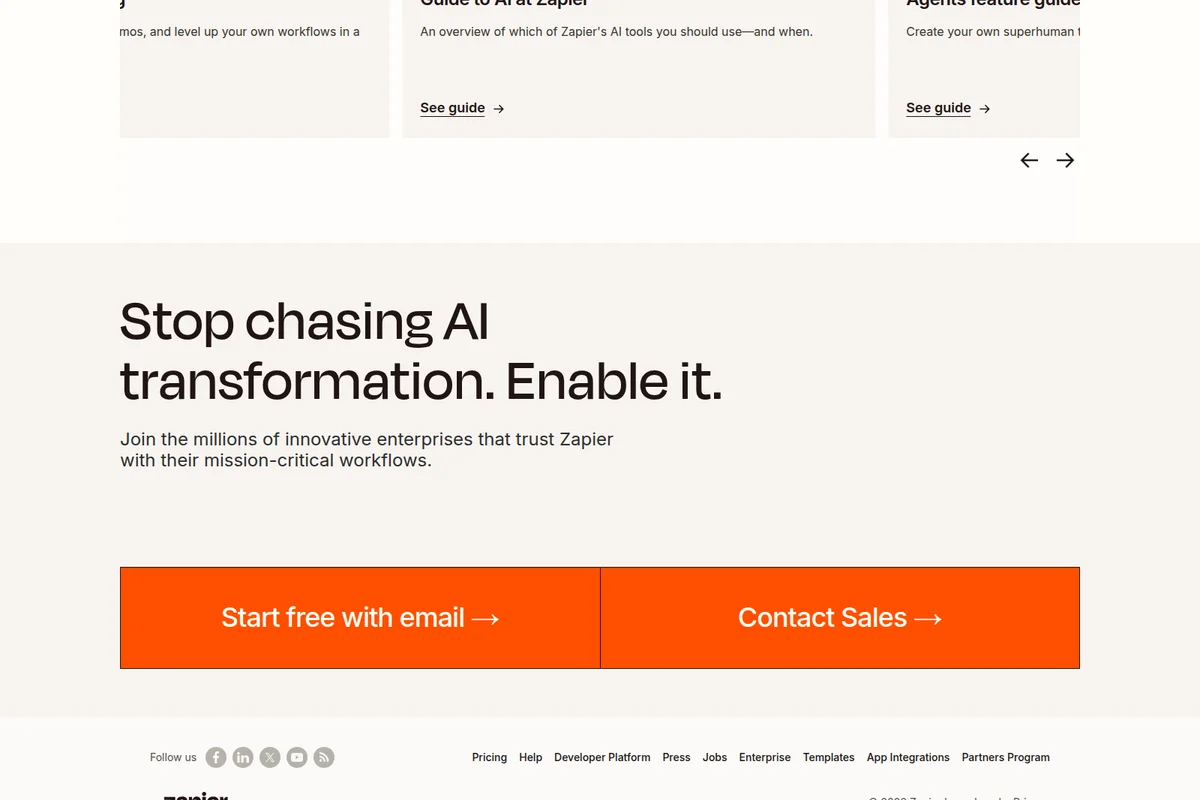
Task: Open Zapier's X (Twitter) icon
Action: click(x=269, y=757)
